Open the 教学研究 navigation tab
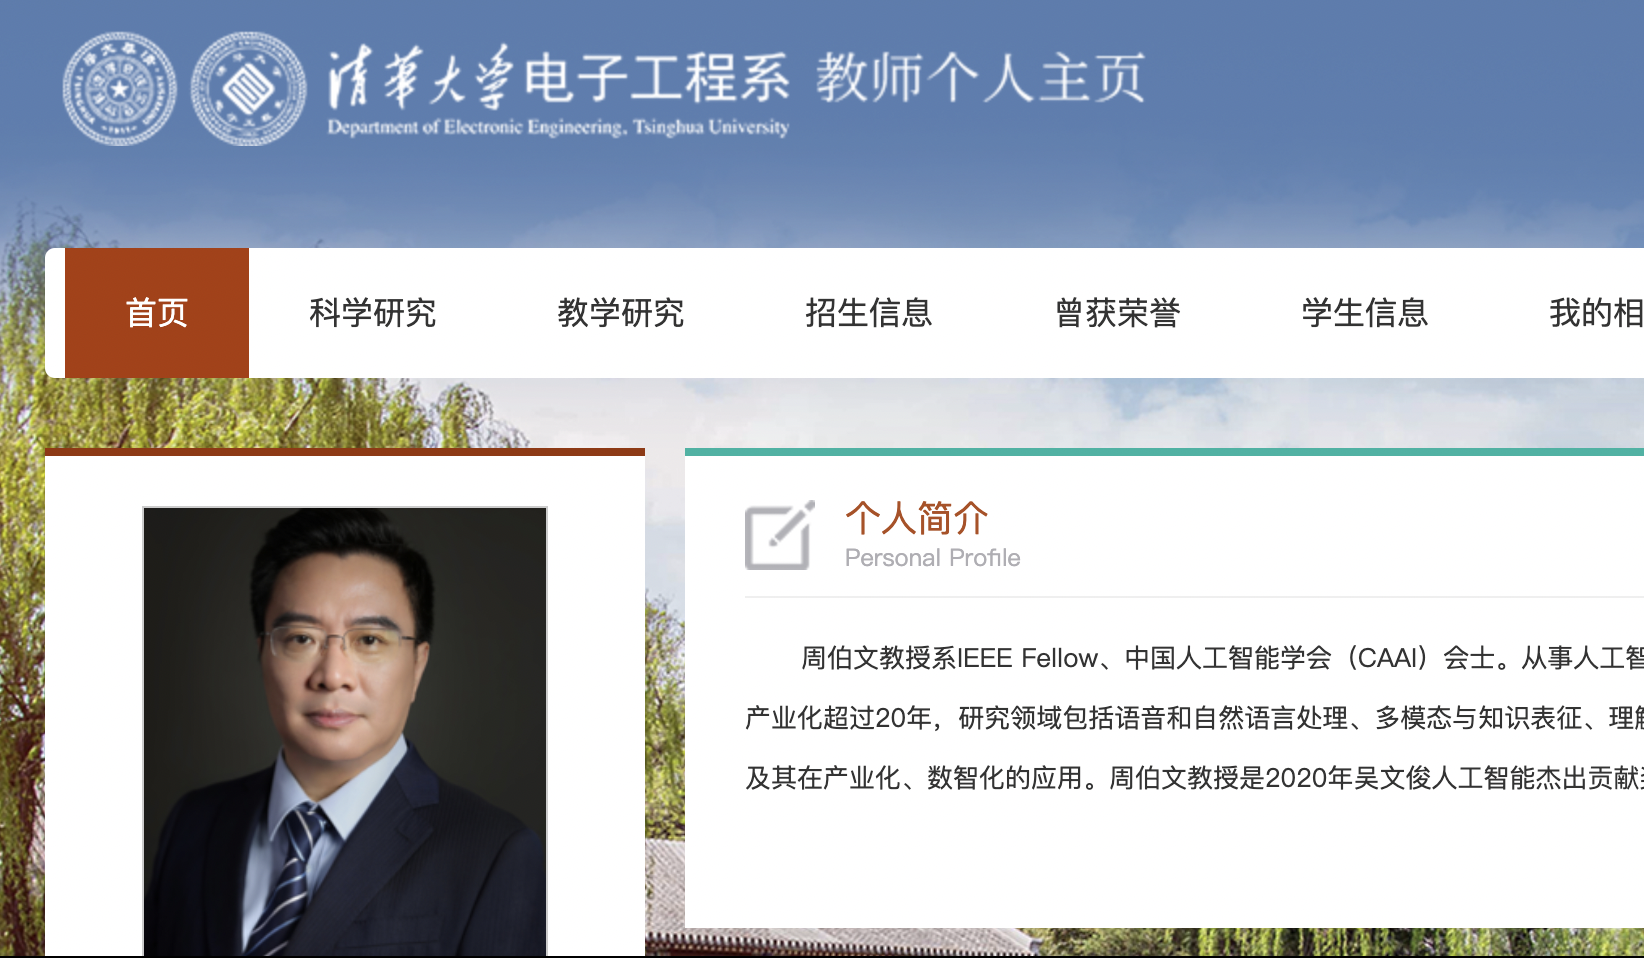 click(621, 313)
